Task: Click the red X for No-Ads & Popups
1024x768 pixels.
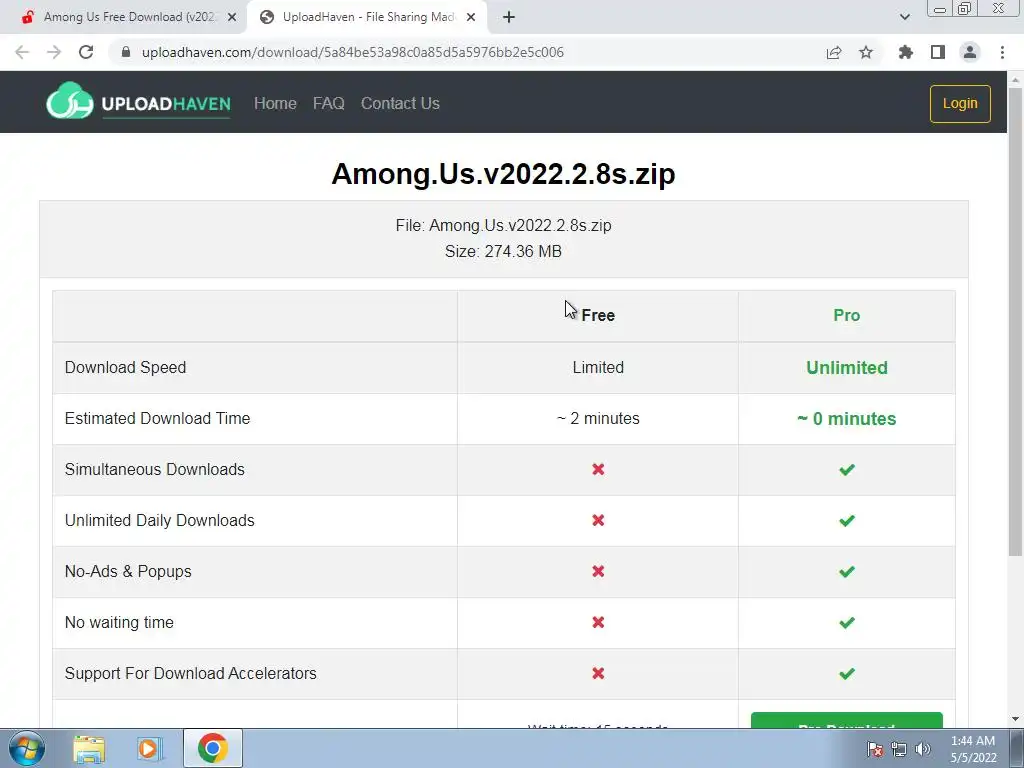Action: (x=598, y=571)
